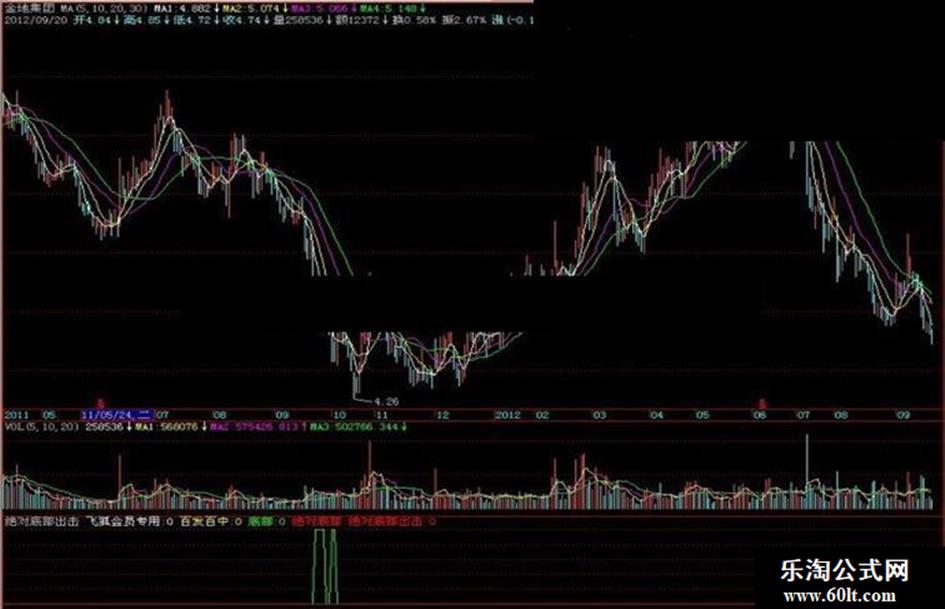Viewport: 945px width, 609px height.
Task: Click month 11 on the timeline
Action: pyautogui.click(x=381, y=415)
